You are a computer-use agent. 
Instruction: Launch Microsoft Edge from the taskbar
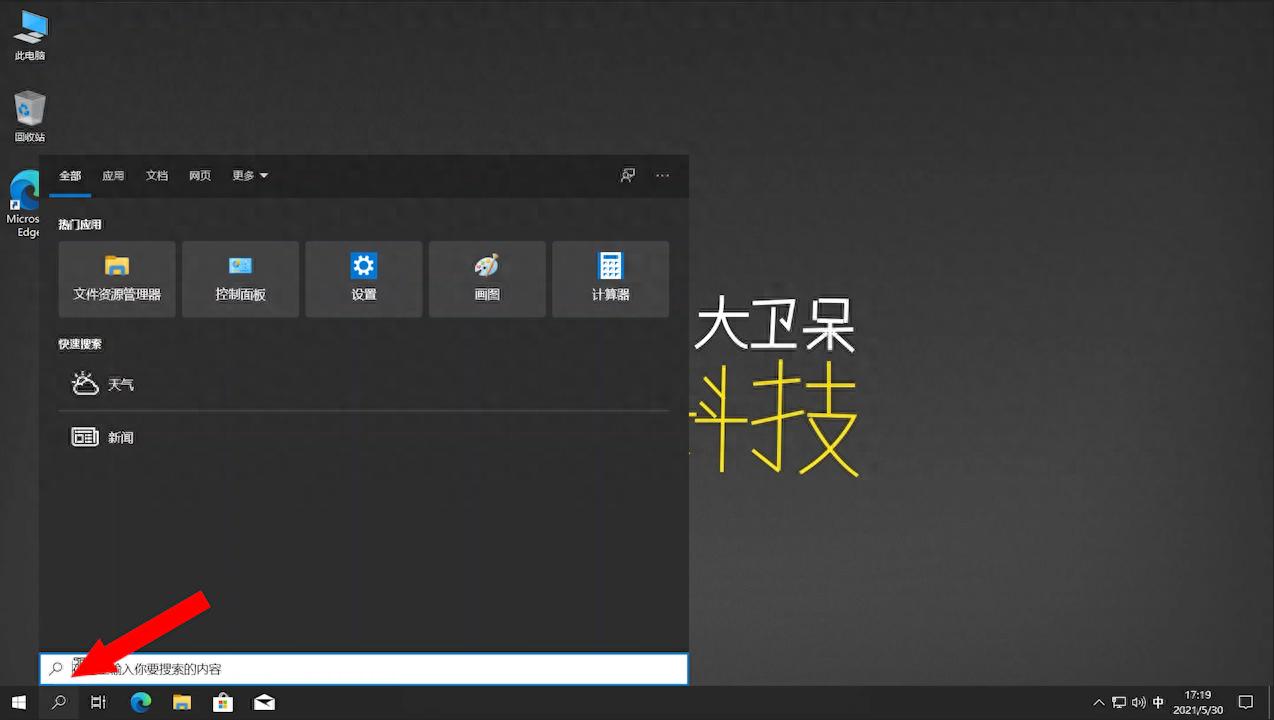pyautogui.click(x=141, y=702)
